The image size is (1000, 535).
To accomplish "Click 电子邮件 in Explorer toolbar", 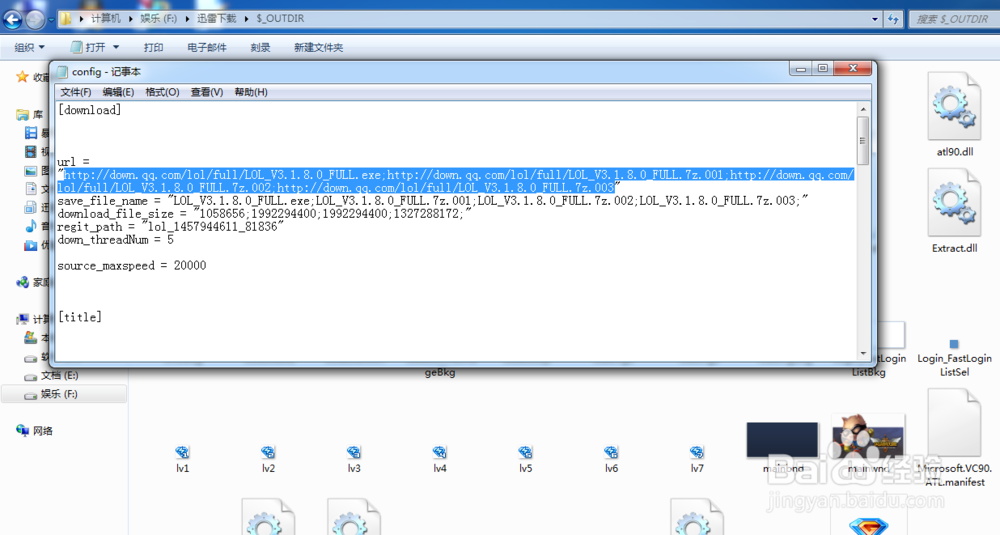I will [207, 47].
